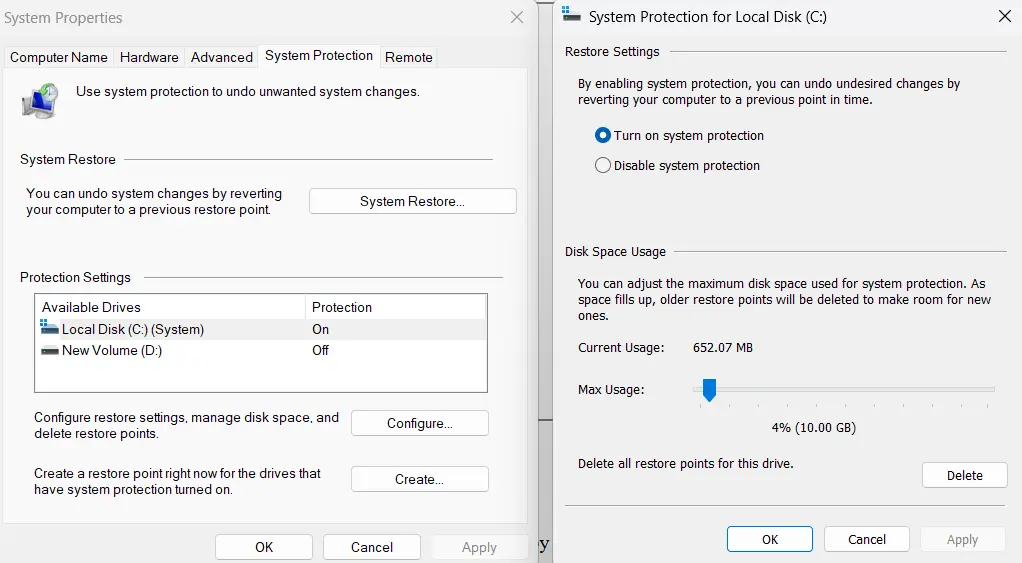Click OK in System Protection for Local Disk dialog
This screenshot has width=1022, height=563.
[x=770, y=540]
